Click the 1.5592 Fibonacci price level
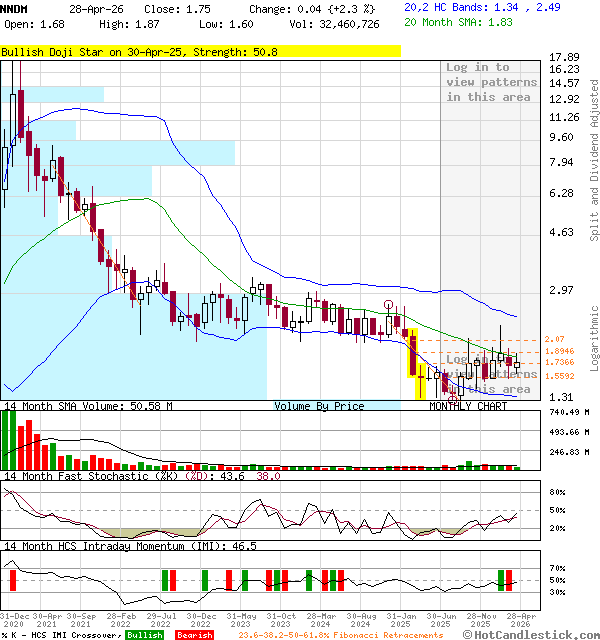This screenshot has height=640, width=600. (x=559, y=376)
